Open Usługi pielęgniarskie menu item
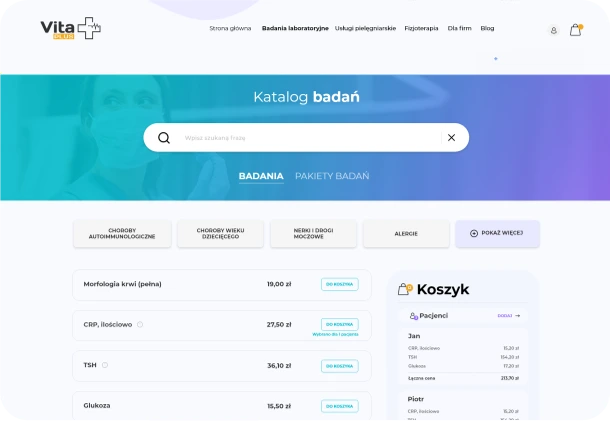This screenshot has width=610, height=421. [x=365, y=28]
